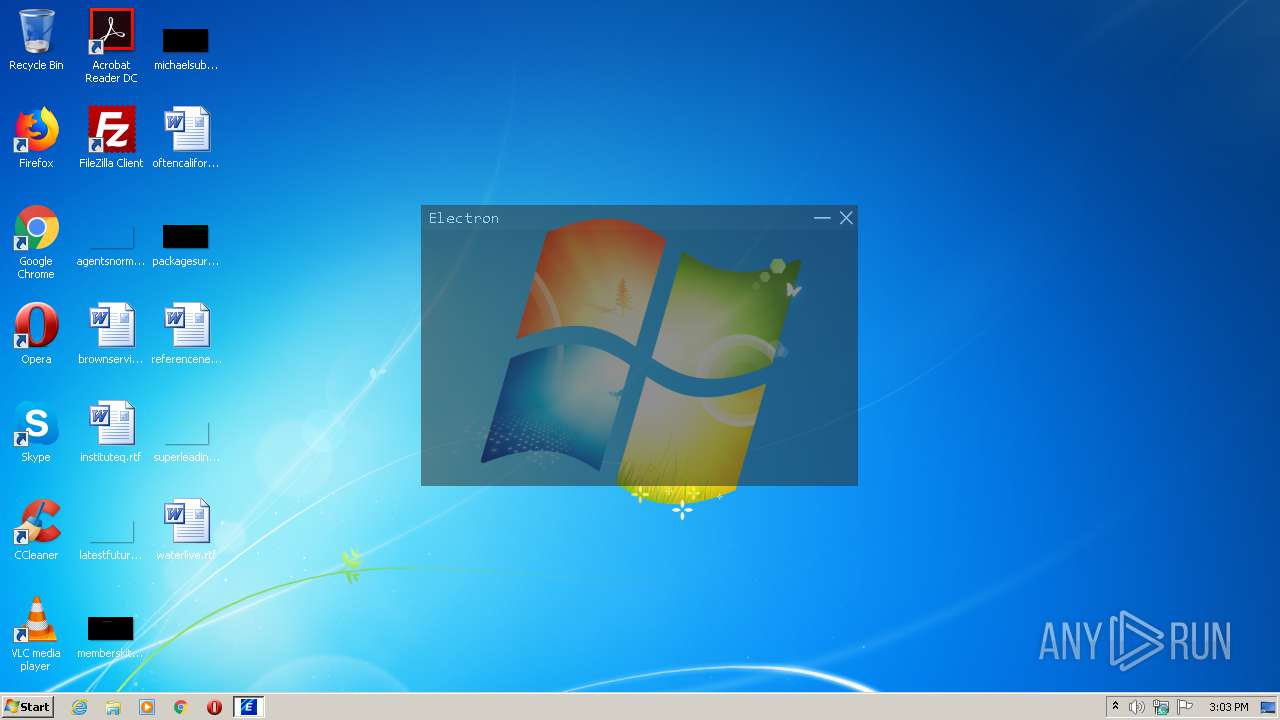Viewport: 1280px width, 720px height.
Task: Open CCleaner desktop shortcut
Action: coord(36,530)
